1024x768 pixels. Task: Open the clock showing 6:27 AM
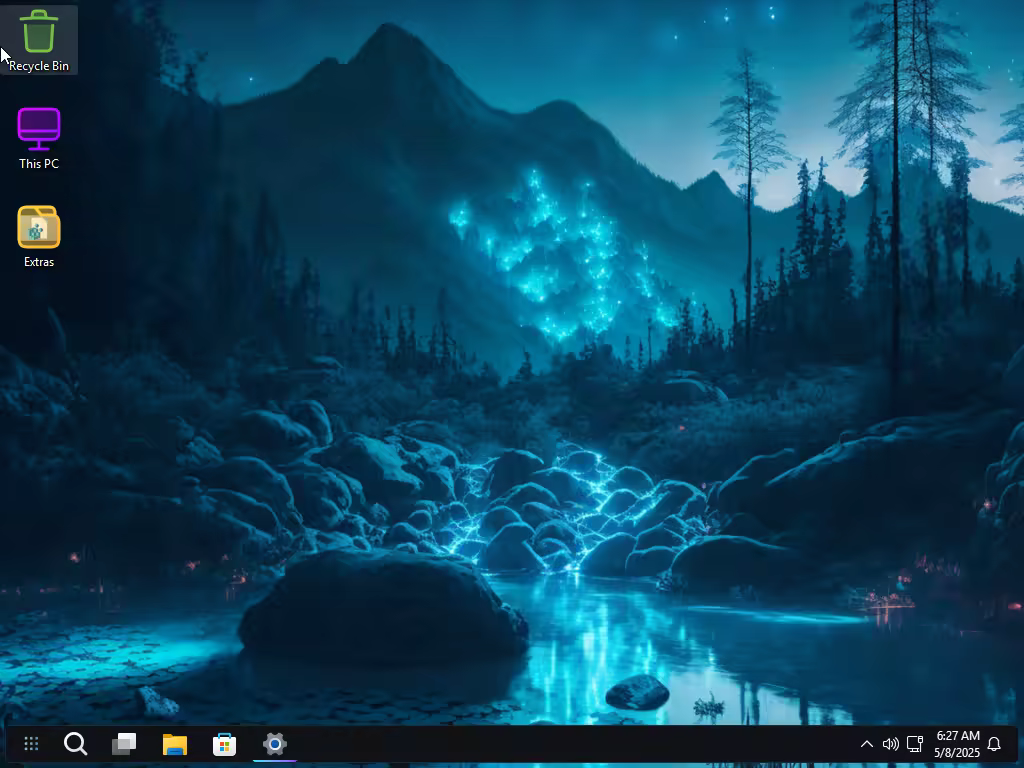point(957,736)
